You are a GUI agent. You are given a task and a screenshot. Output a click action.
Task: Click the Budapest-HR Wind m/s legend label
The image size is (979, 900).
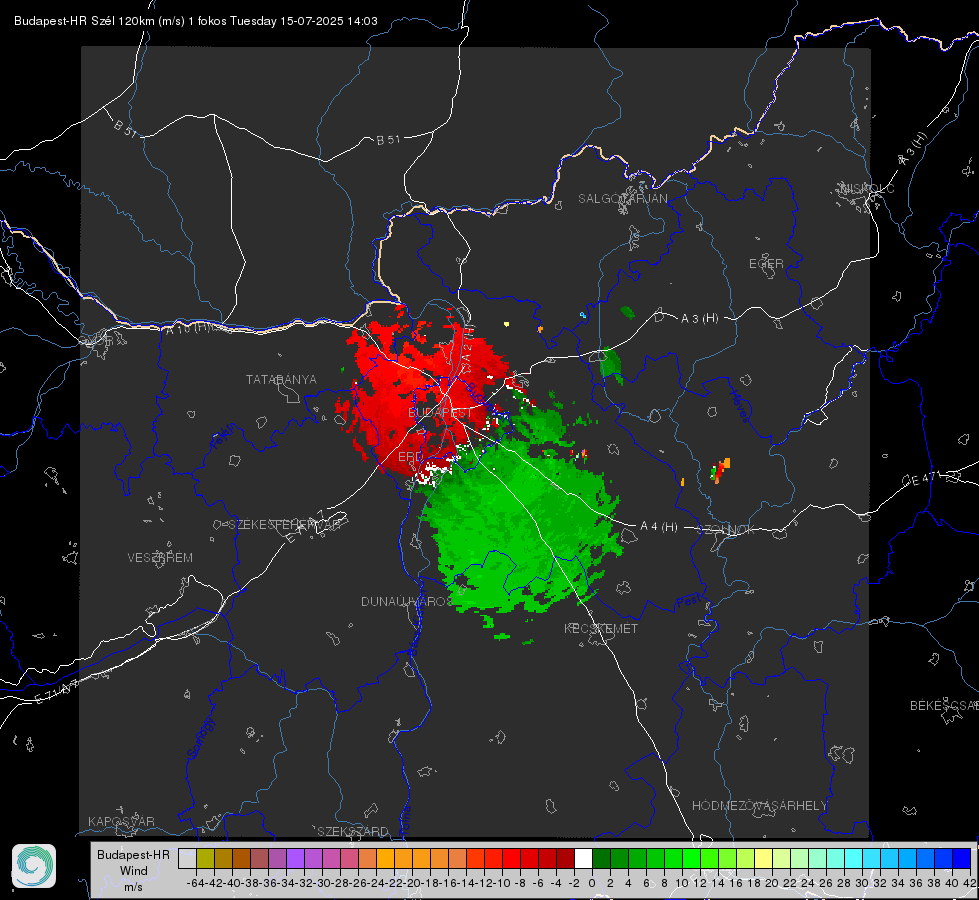pos(133,870)
